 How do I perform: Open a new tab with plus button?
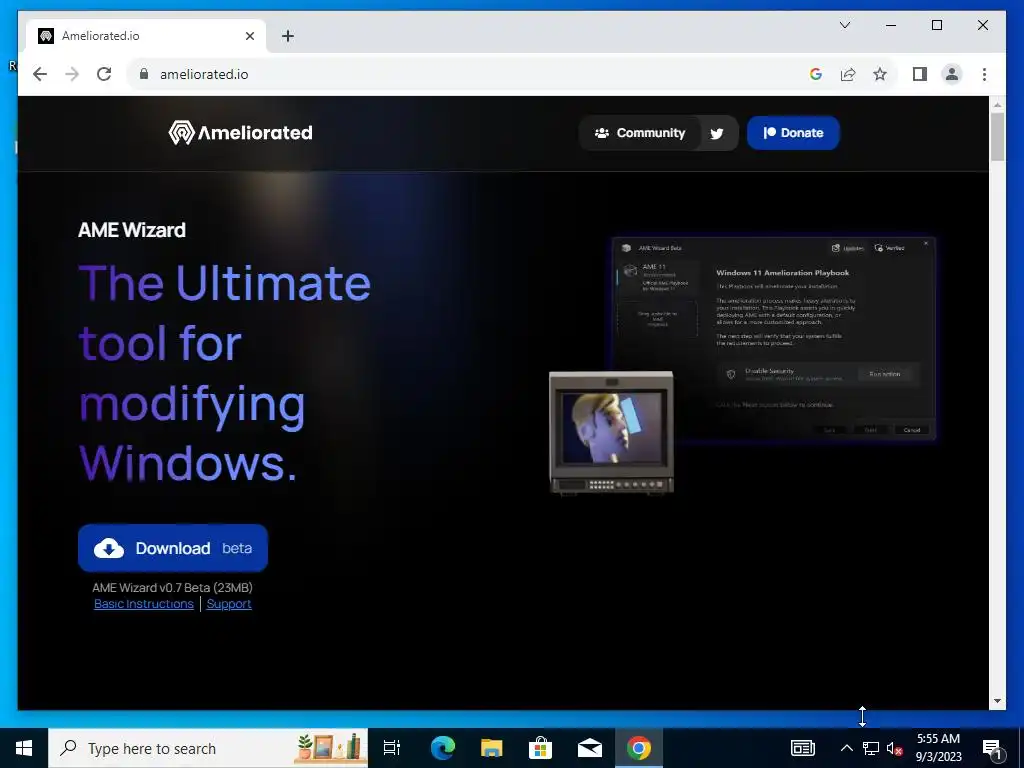coord(288,36)
